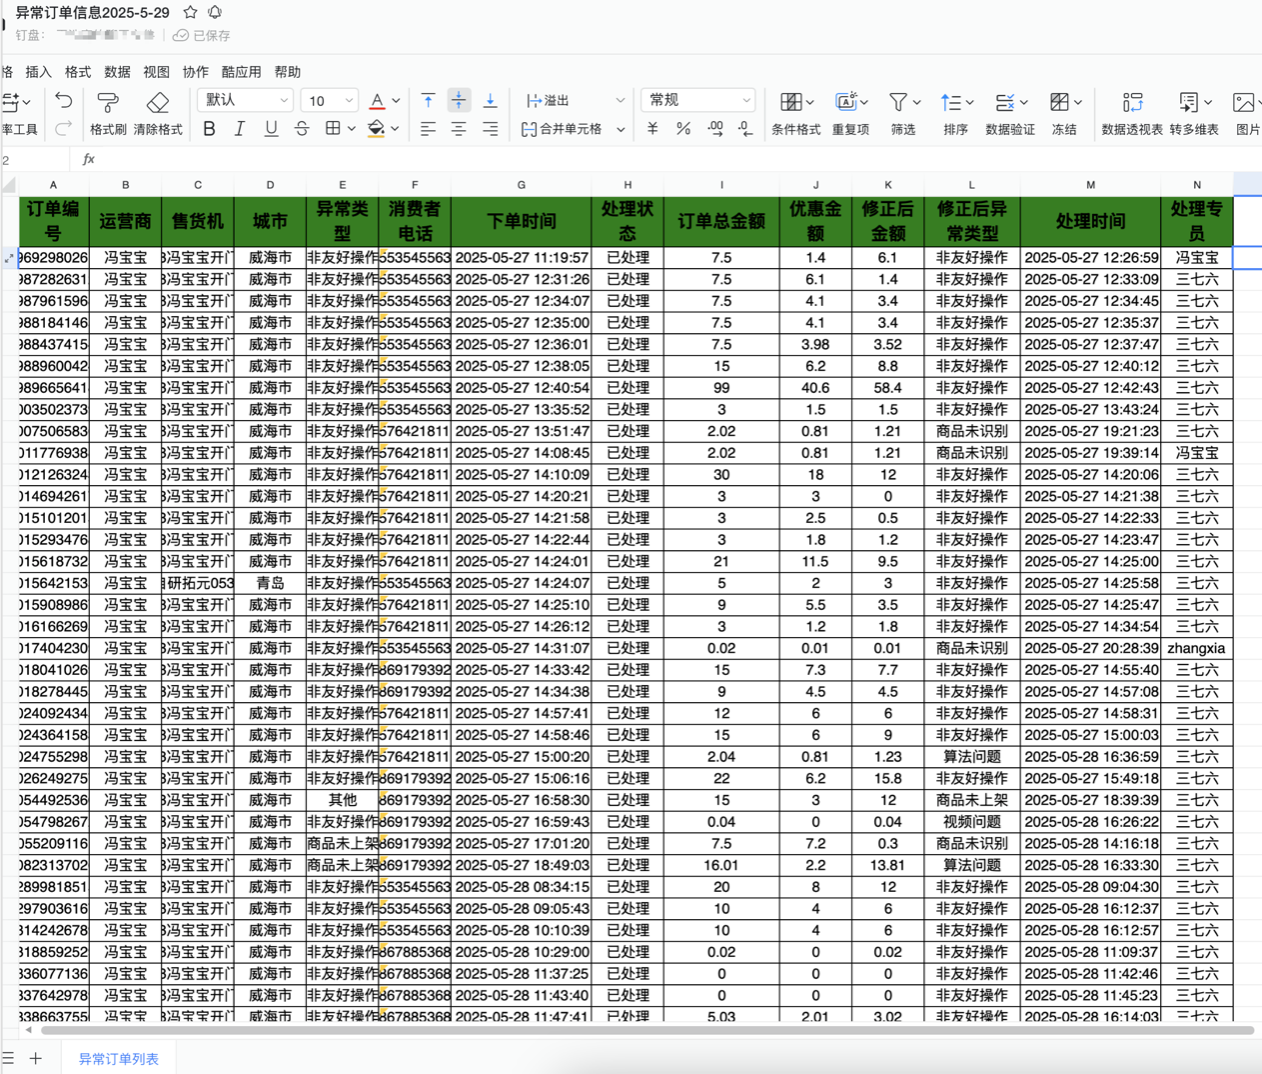Open 条件格式 conditional formatting
Viewport: 1262px width, 1074px height.
(796, 113)
